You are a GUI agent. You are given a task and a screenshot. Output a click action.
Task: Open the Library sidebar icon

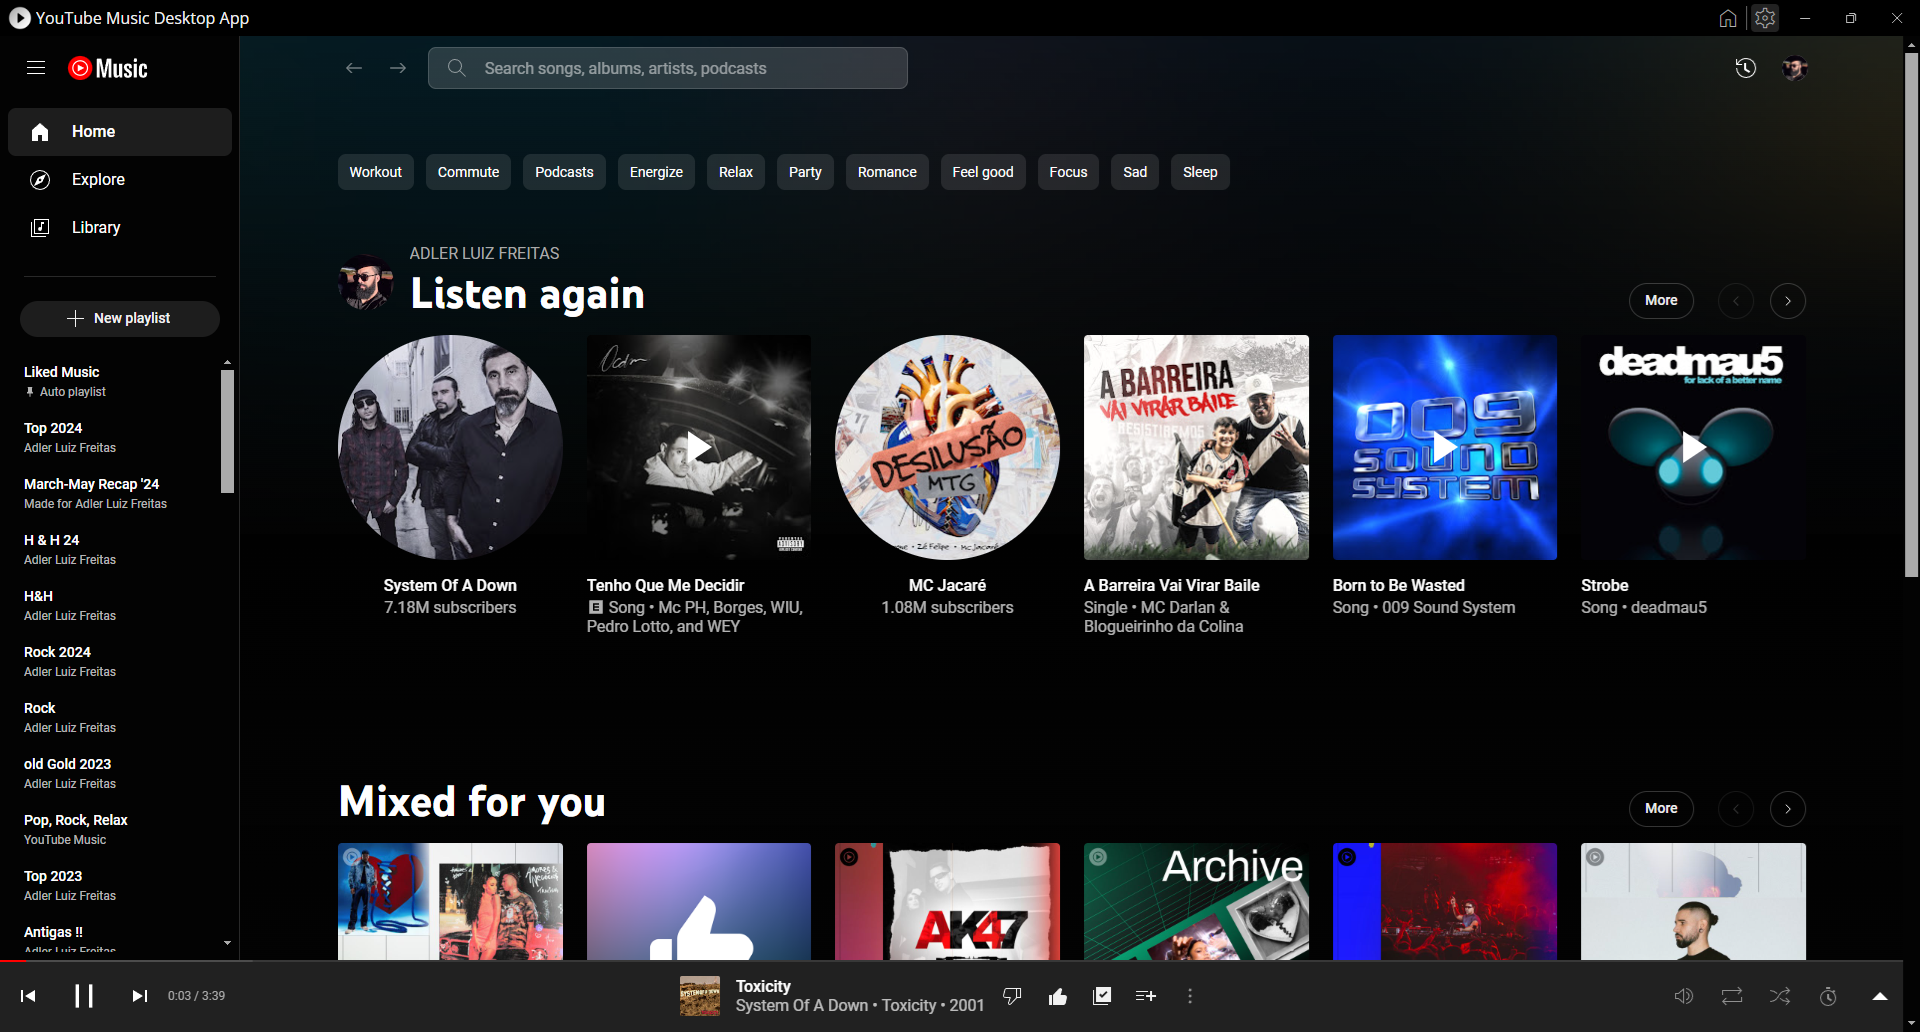[x=40, y=227]
